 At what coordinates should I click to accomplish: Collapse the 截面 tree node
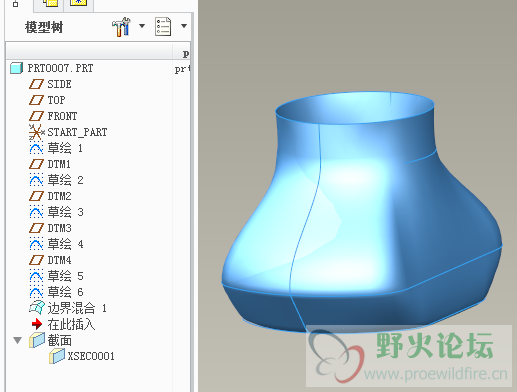click(x=18, y=340)
